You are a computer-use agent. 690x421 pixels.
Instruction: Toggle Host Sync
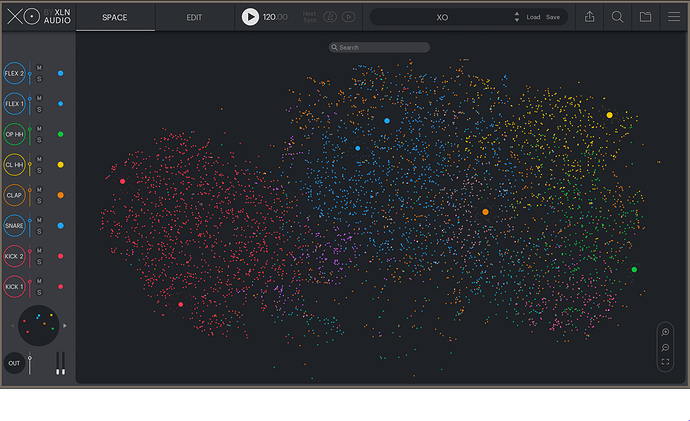(x=310, y=17)
